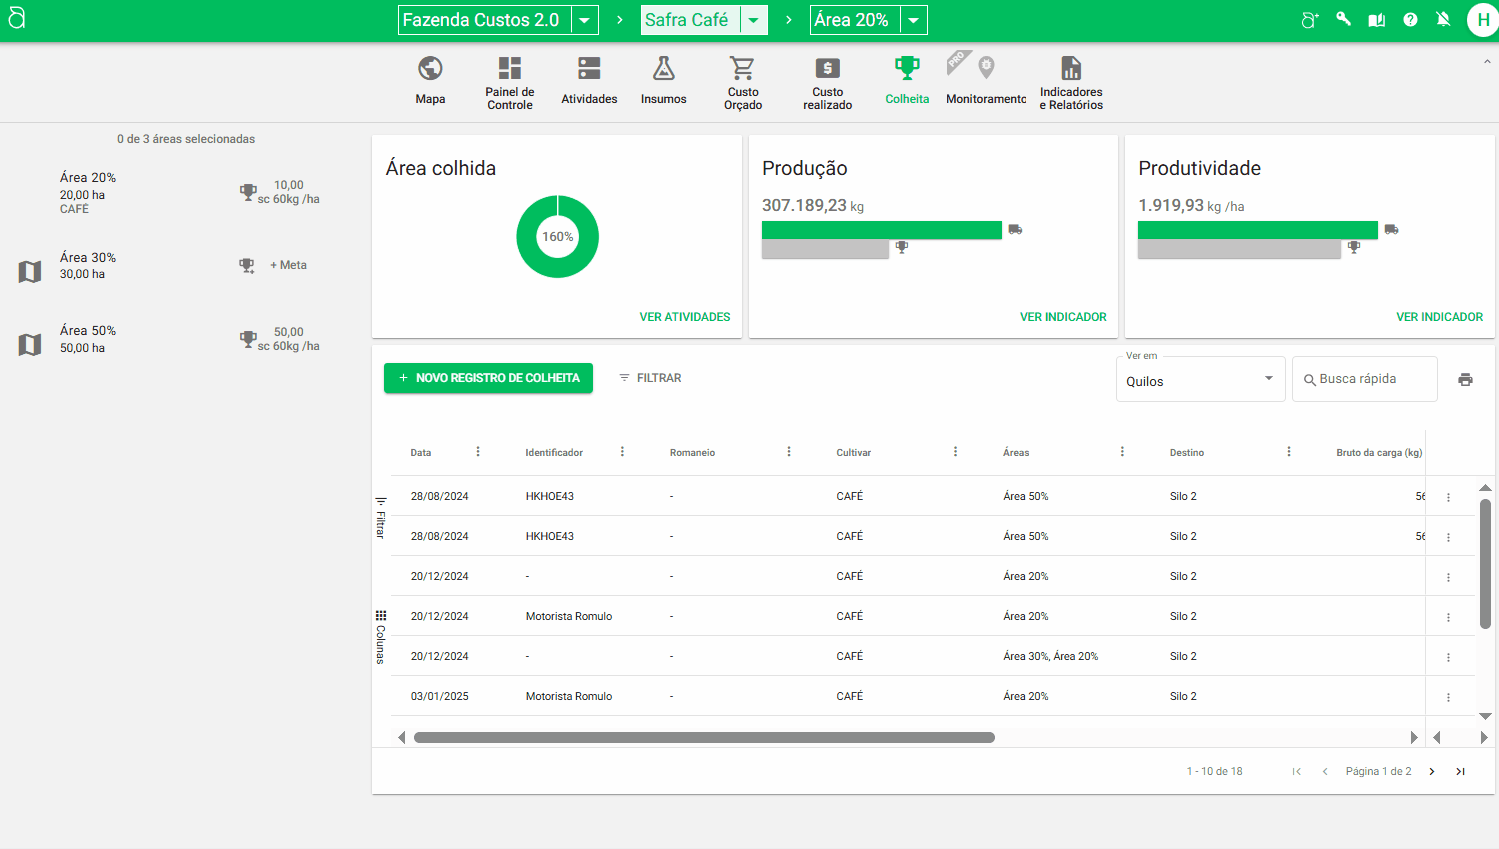1499x849 pixels.
Task: Open the Safra Café dropdown arrow
Action: tap(753, 20)
